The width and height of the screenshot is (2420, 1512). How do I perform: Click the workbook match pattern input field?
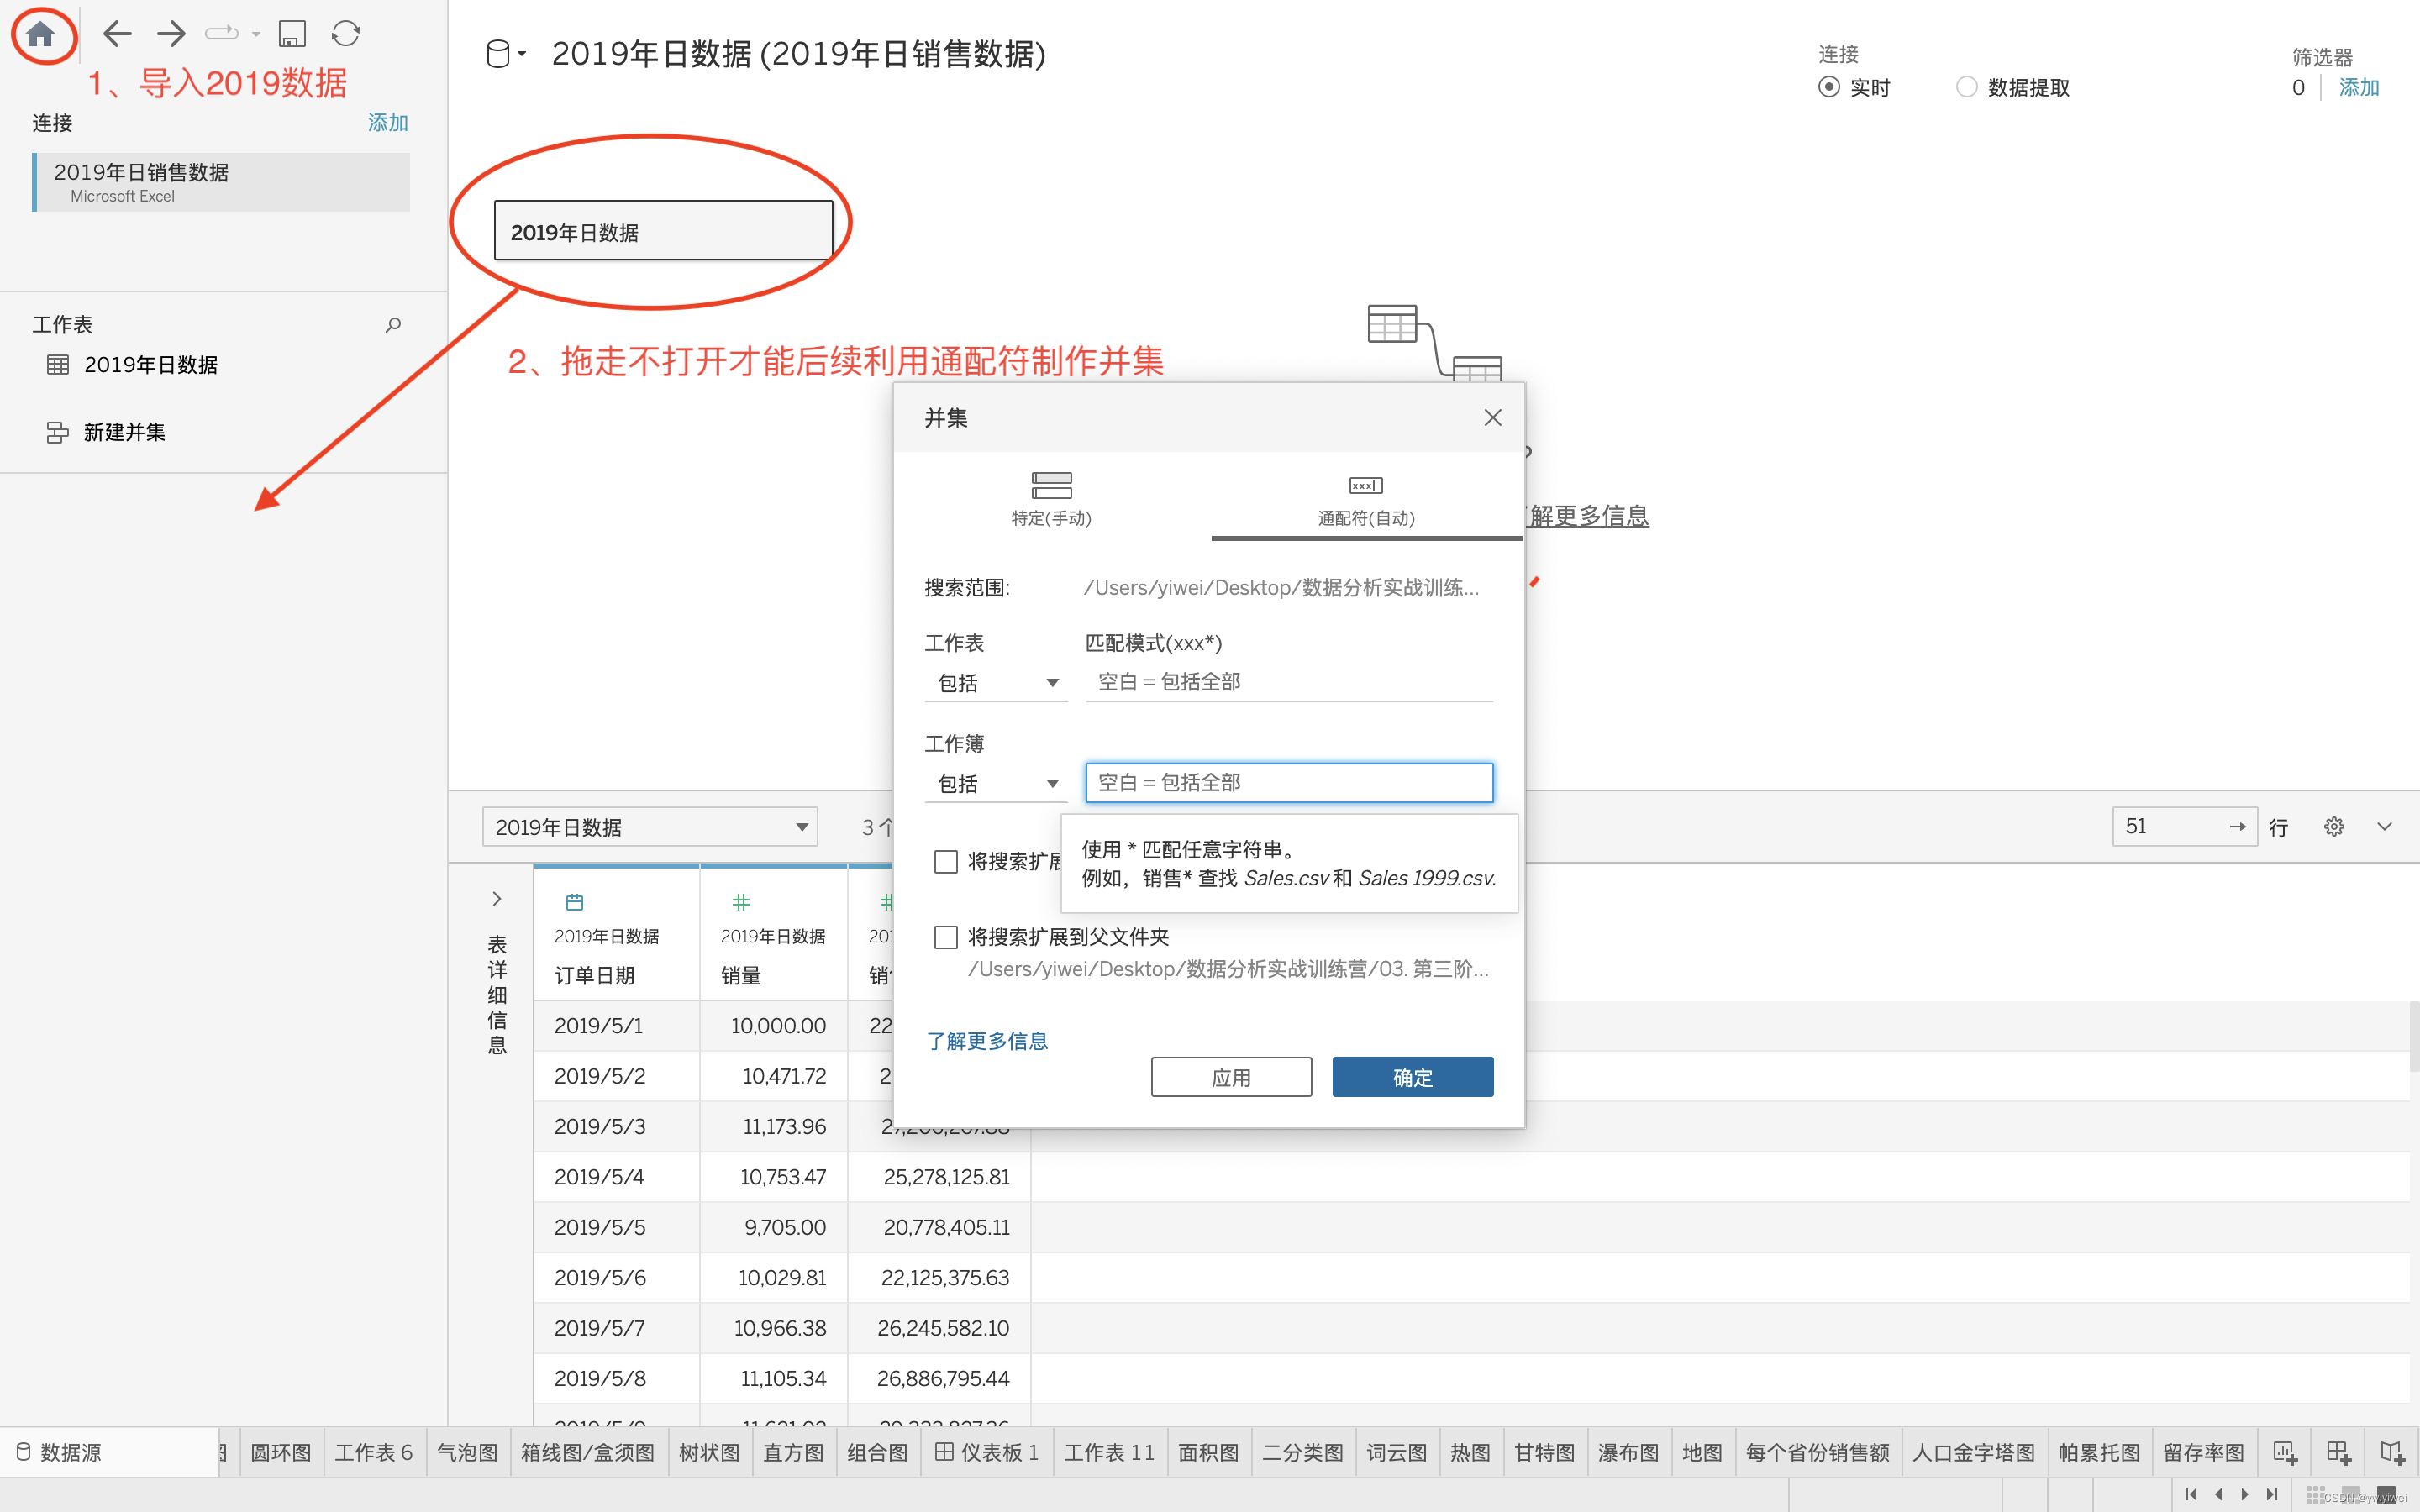1288,783
